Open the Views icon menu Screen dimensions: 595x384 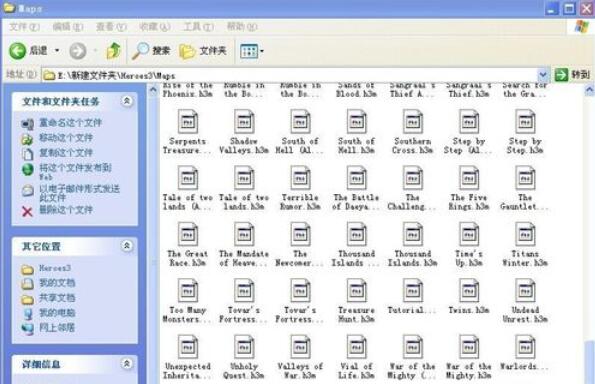tap(252, 51)
